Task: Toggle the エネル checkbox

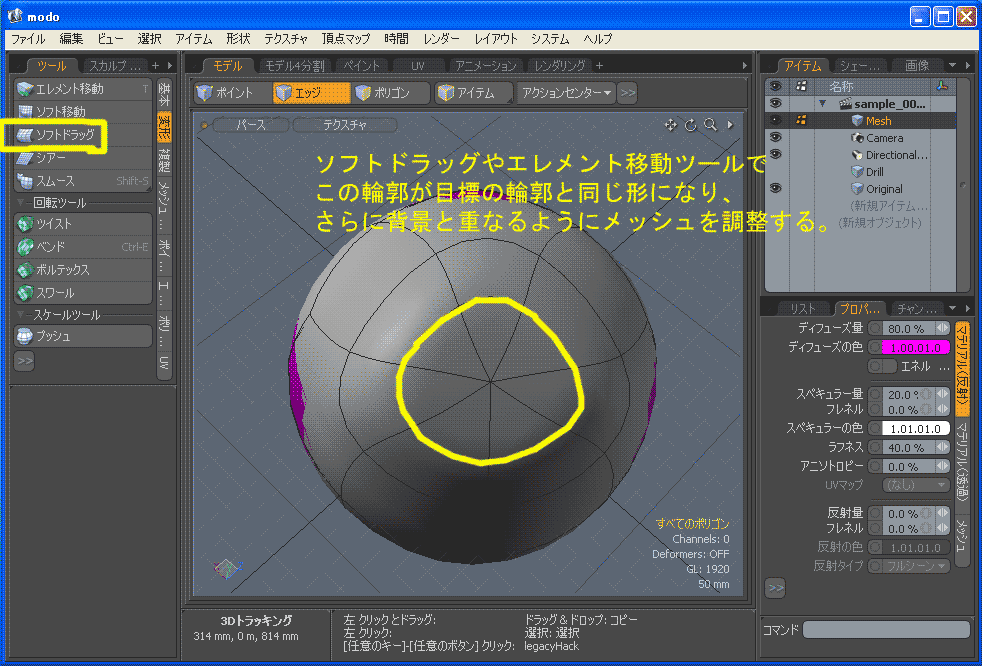Action: click(882, 366)
